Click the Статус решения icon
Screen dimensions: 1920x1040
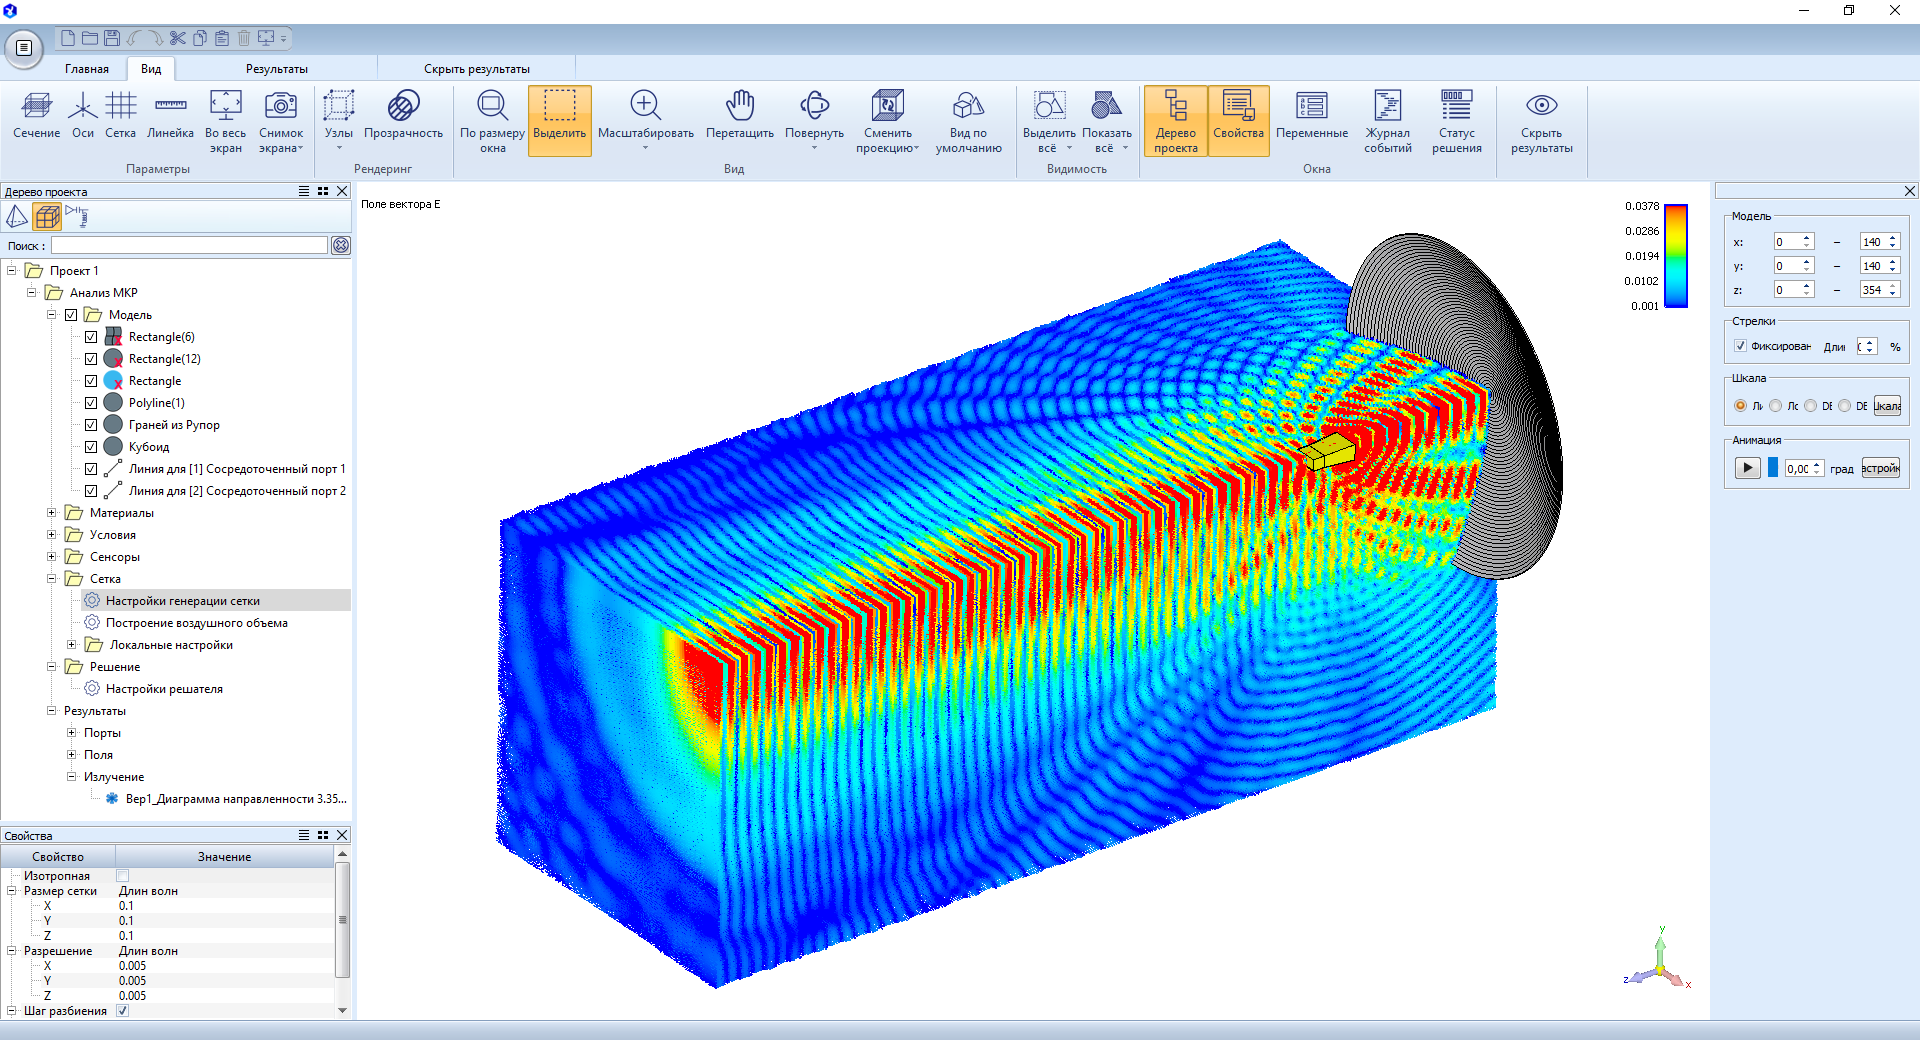click(1456, 106)
